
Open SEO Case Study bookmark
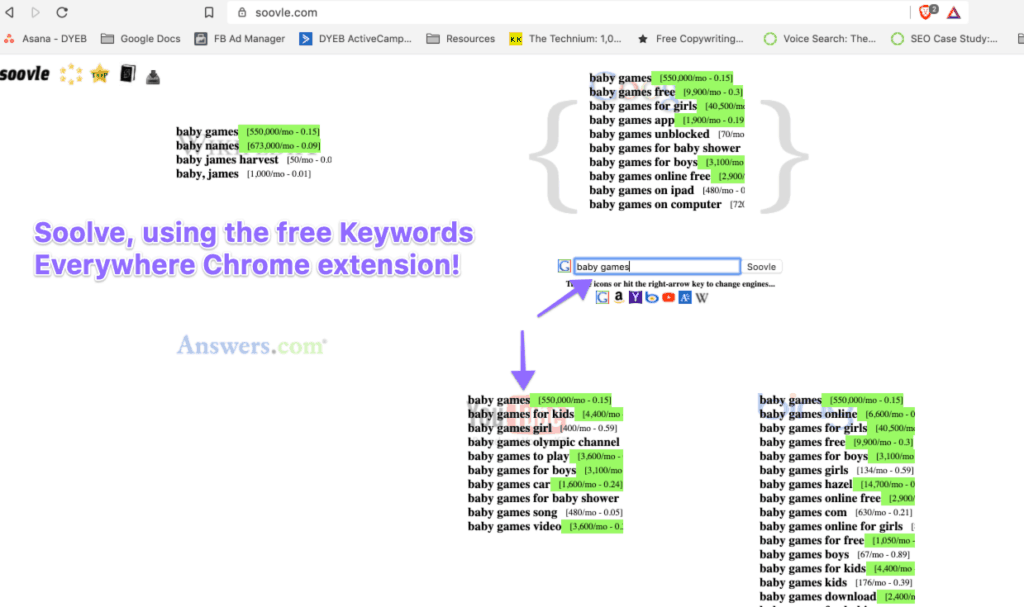click(x=945, y=39)
